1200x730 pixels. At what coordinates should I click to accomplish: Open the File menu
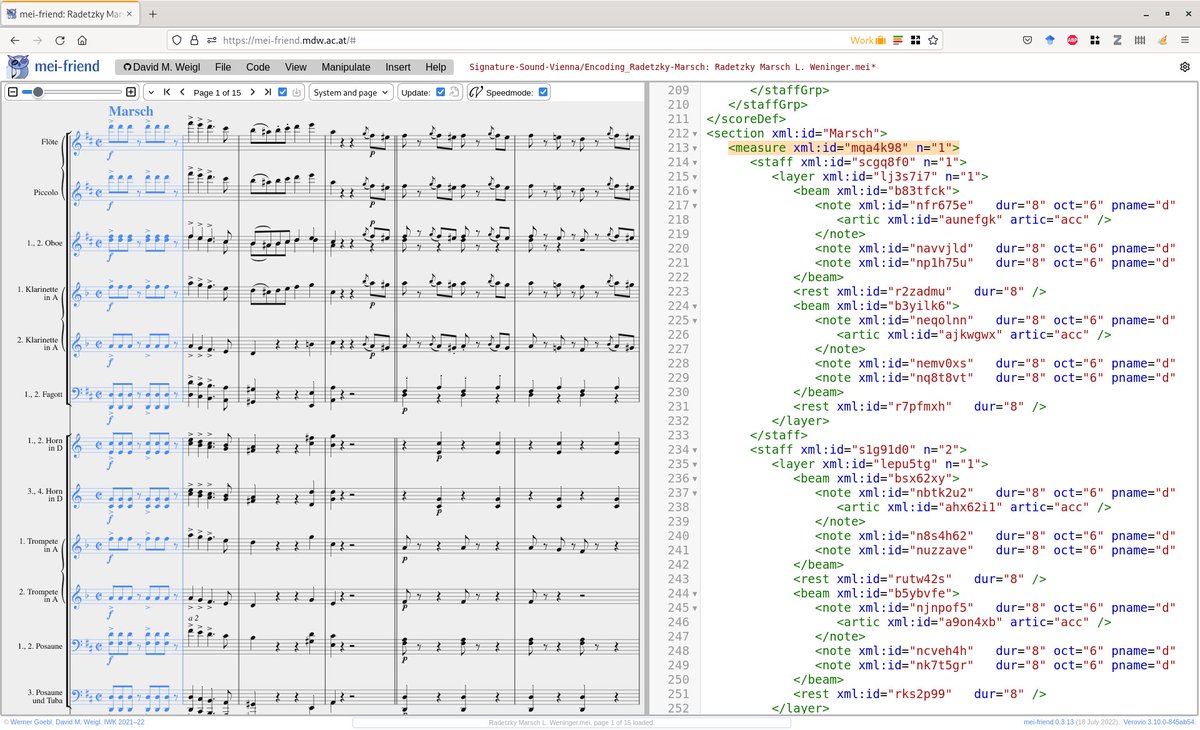pos(223,67)
